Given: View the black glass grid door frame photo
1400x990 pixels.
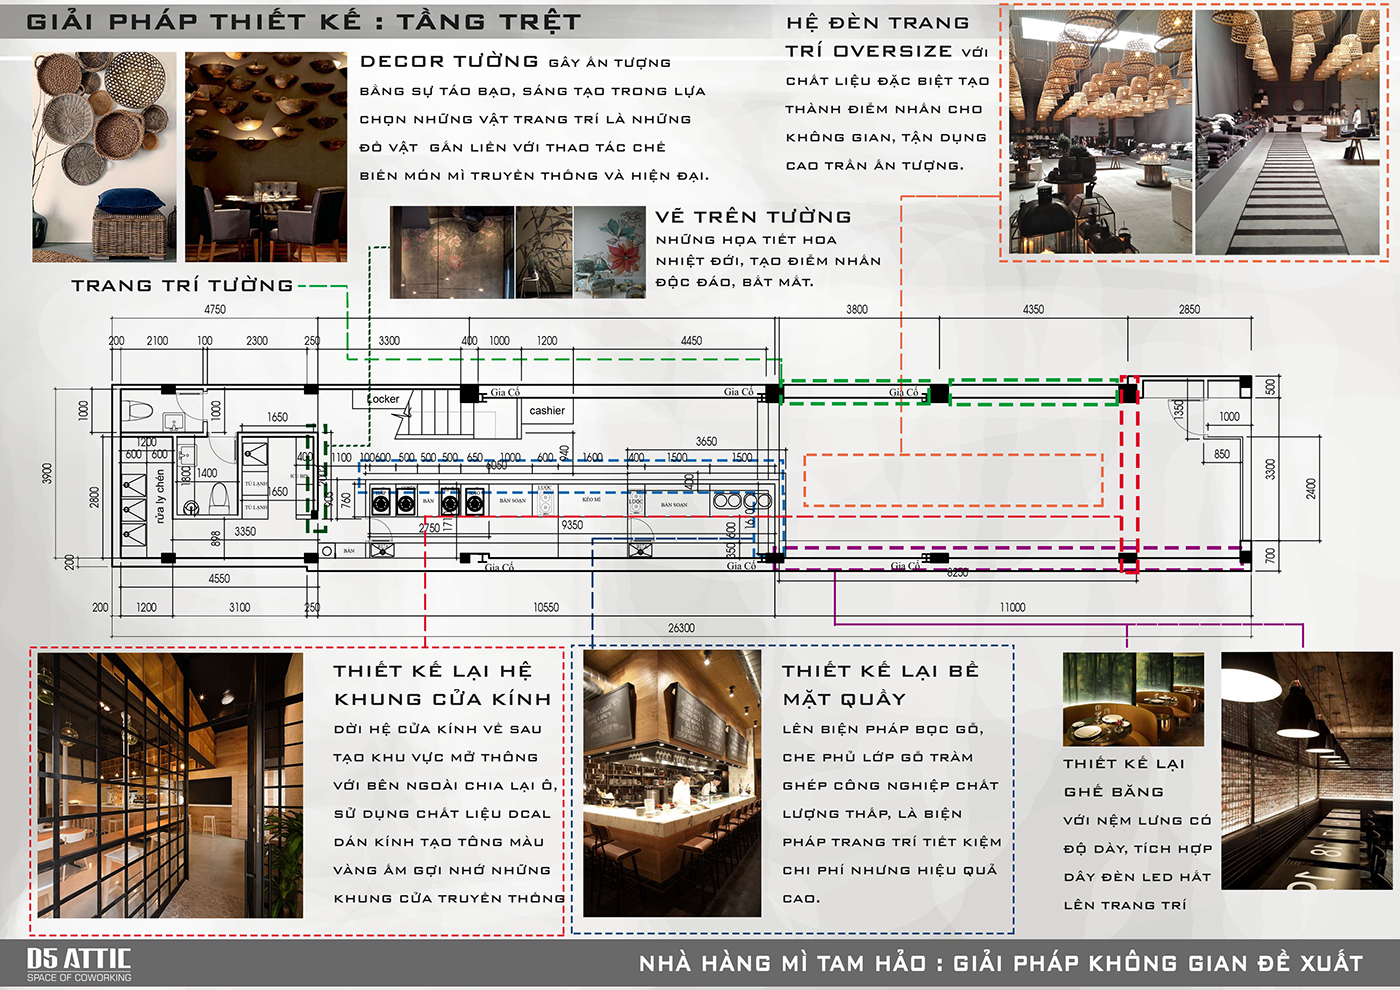Looking at the screenshot, I should pyautogui.click(x=170, y=785).
